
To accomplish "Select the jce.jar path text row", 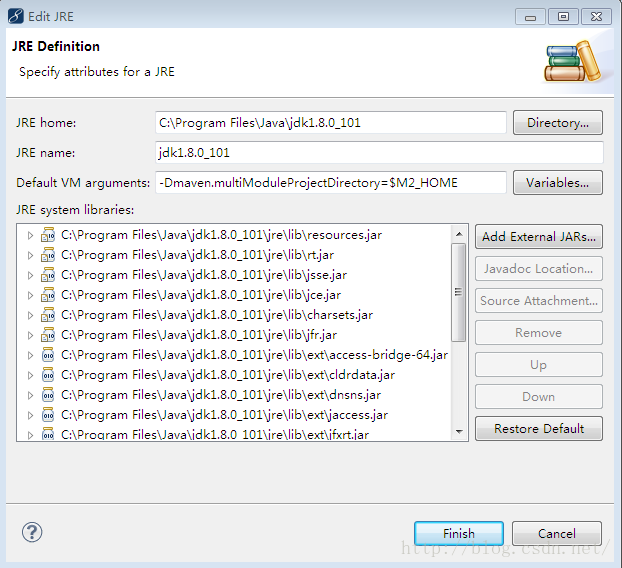I will [x=201, y=295].
